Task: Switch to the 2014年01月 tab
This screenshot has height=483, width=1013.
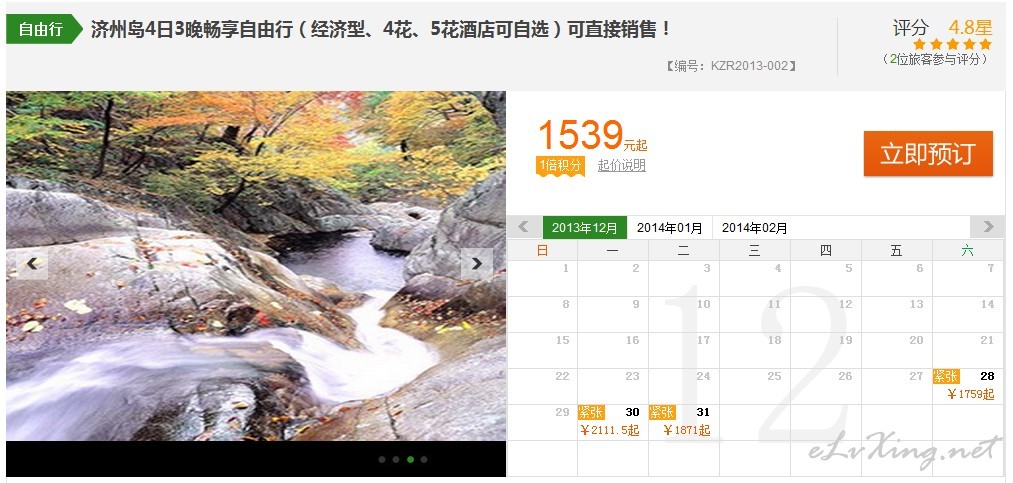Action: tap(669, 227)
